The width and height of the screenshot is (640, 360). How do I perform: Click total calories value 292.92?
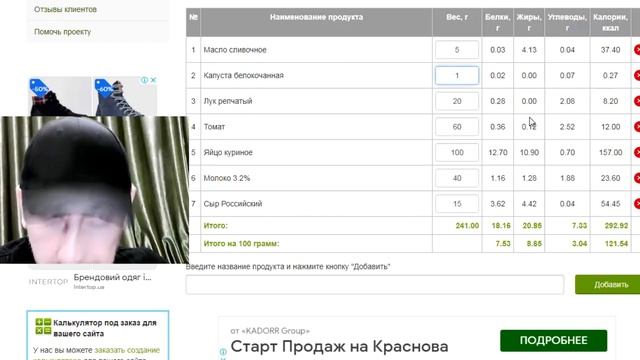pos(616,225)
